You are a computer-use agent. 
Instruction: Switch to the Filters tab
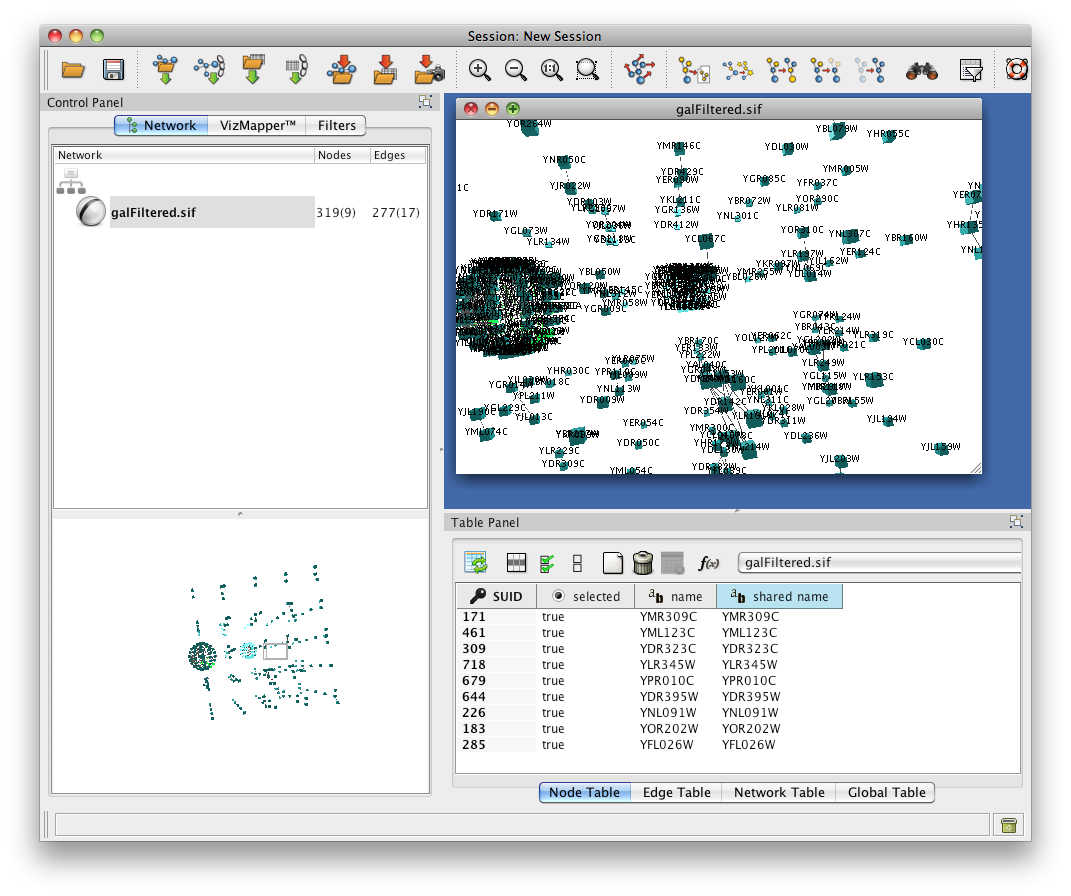tap(337, 125)
